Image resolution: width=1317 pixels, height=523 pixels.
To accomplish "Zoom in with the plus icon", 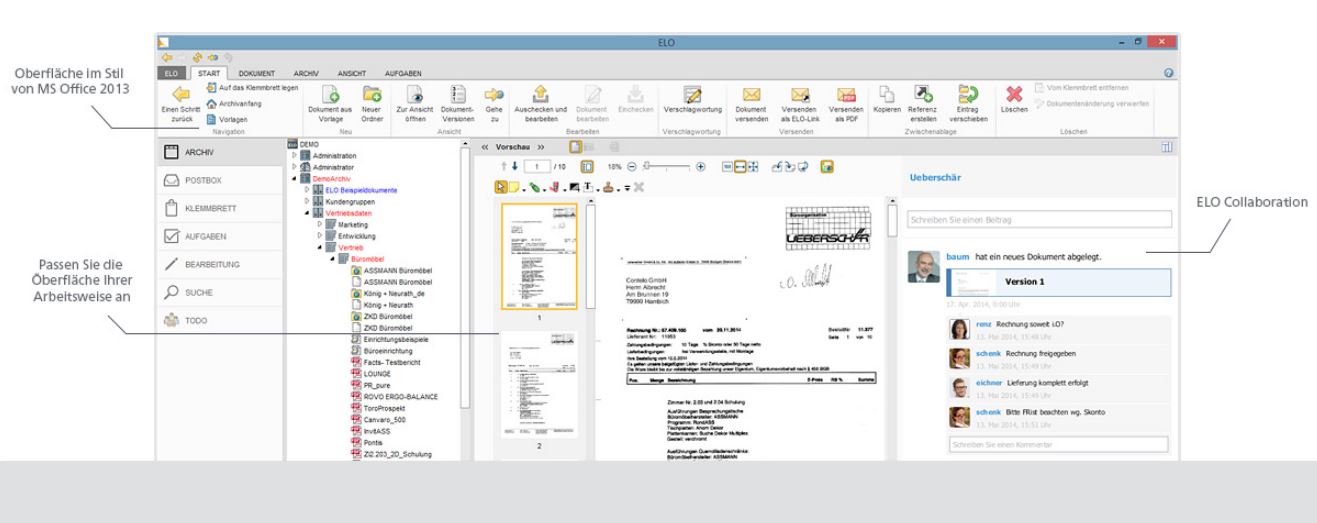I will pyautogui.click(x=701, y=167).
